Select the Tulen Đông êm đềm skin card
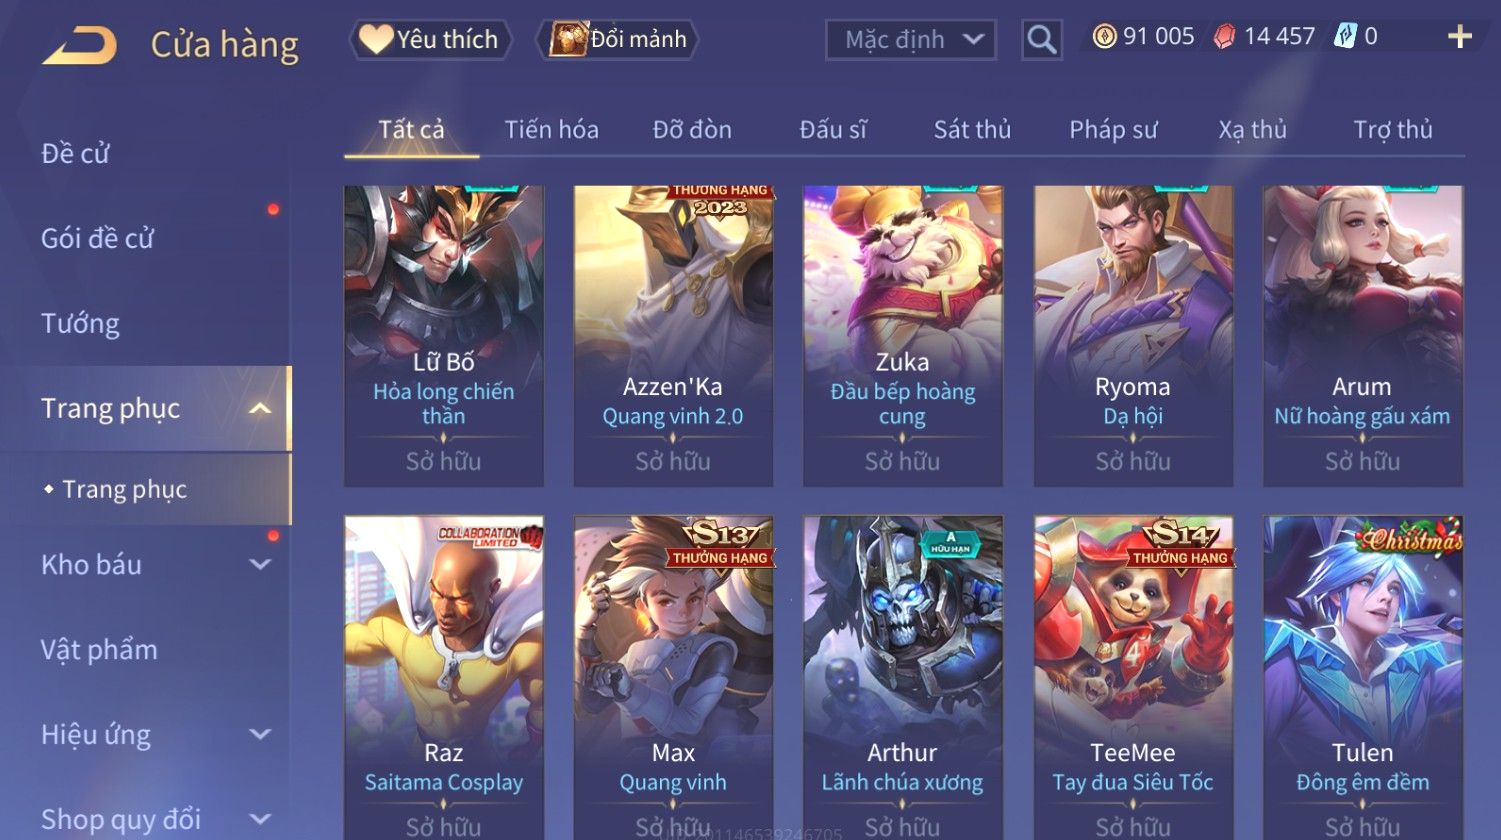Viewport: 1501px width, 840px height. pos(1363,677)
